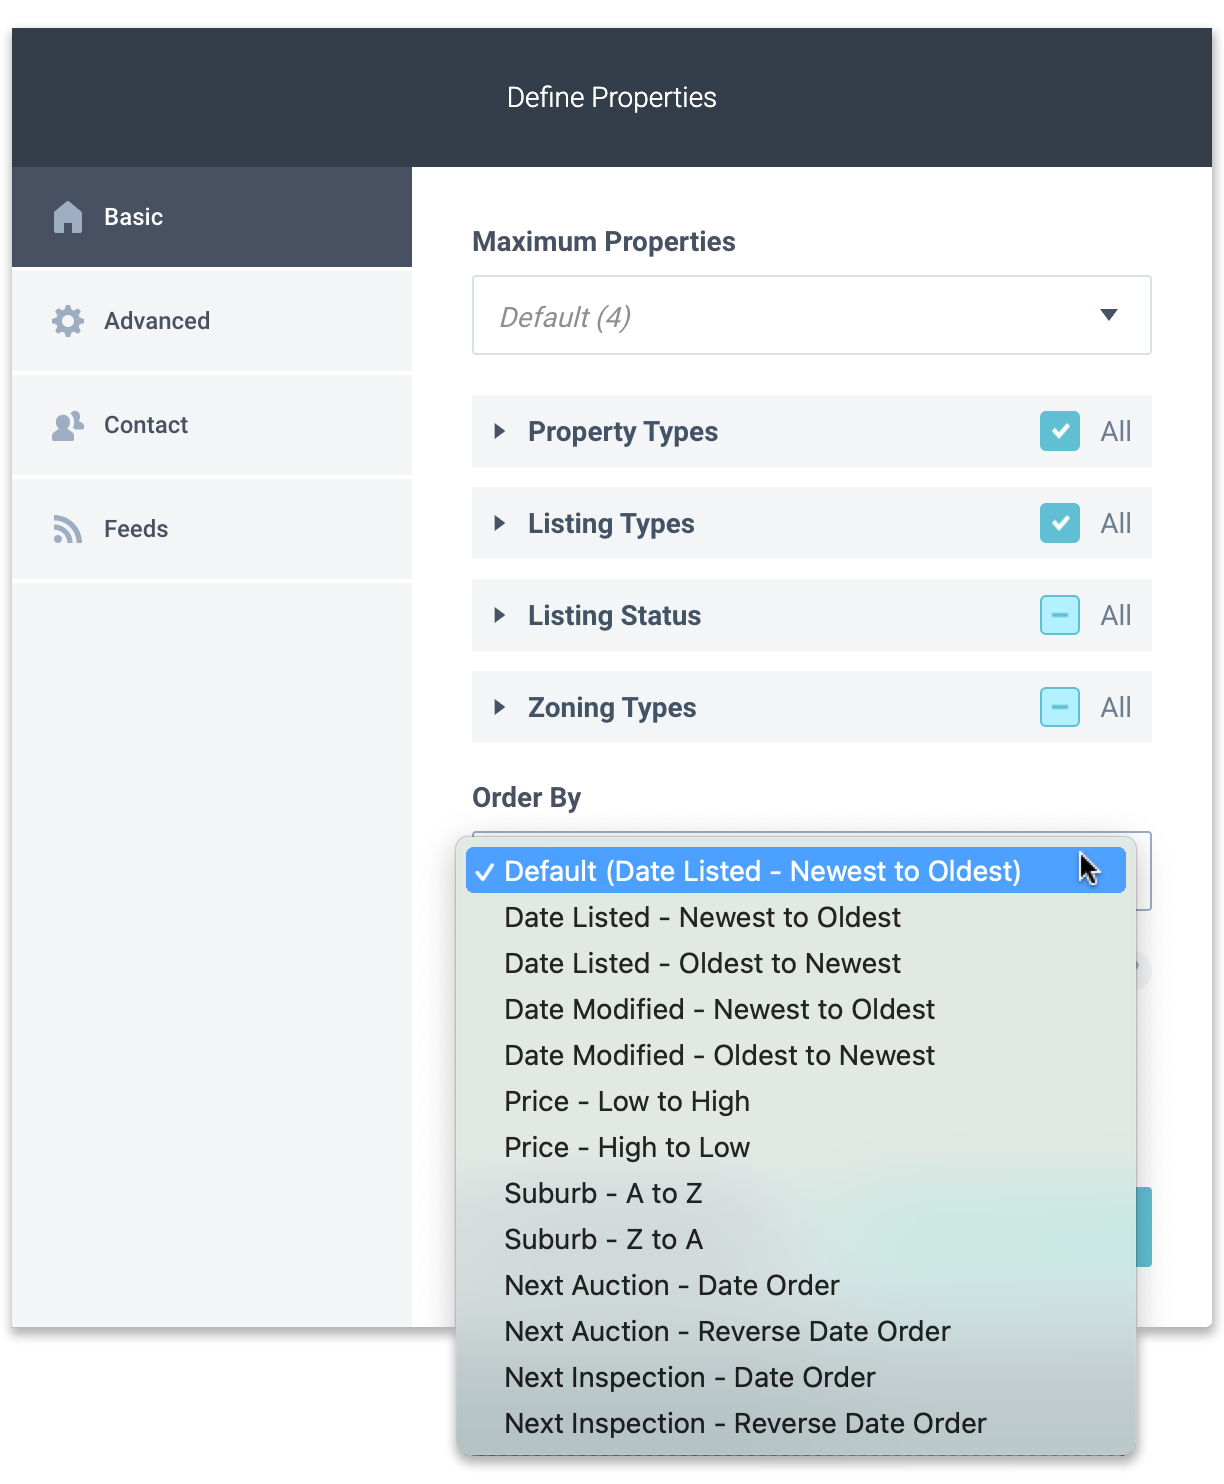Click the Contact people icon

coord(68,425)
